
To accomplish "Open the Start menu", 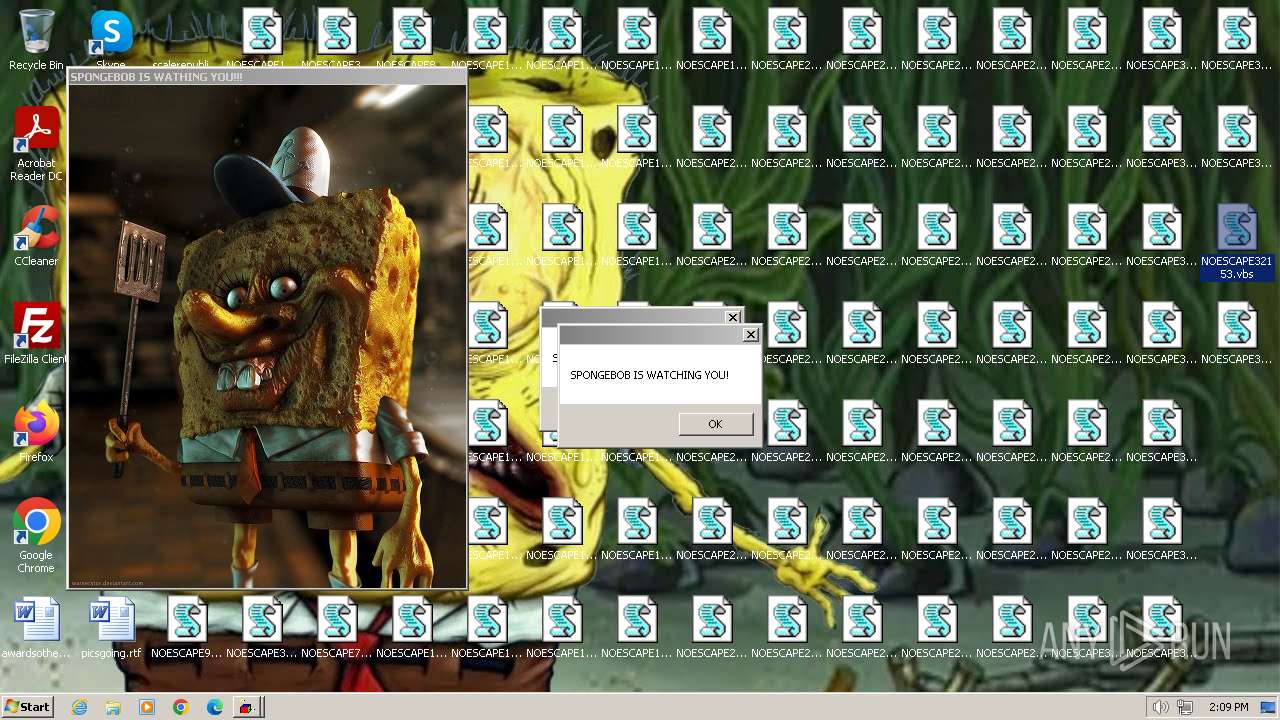I will 28,707.
